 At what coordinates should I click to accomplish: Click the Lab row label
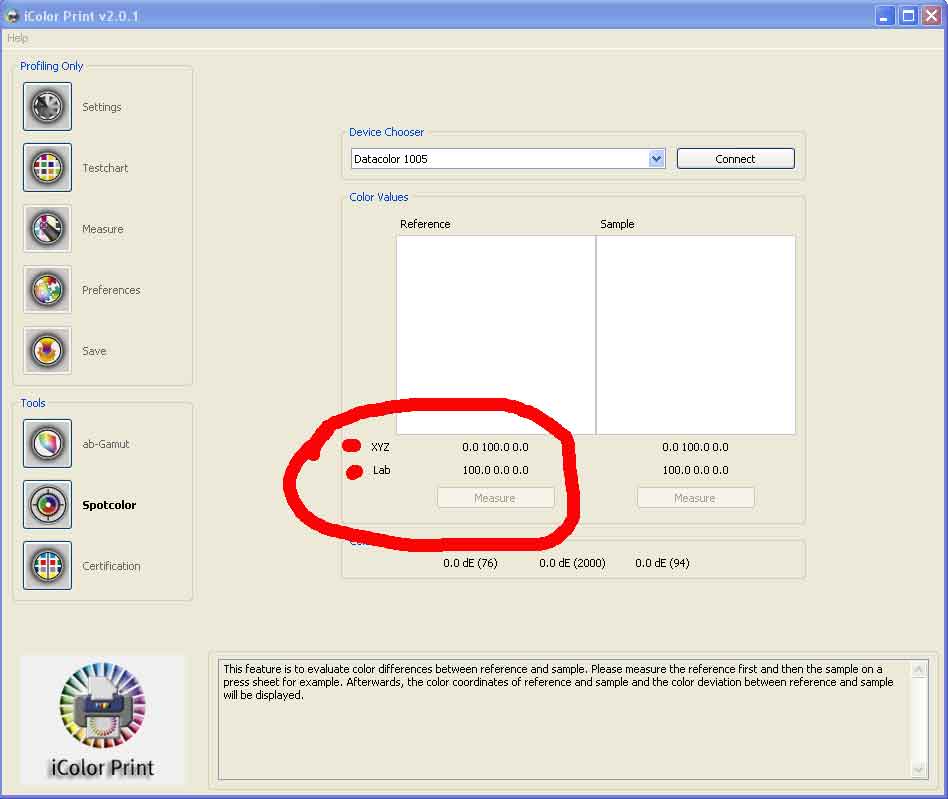(x=381, y=470)
